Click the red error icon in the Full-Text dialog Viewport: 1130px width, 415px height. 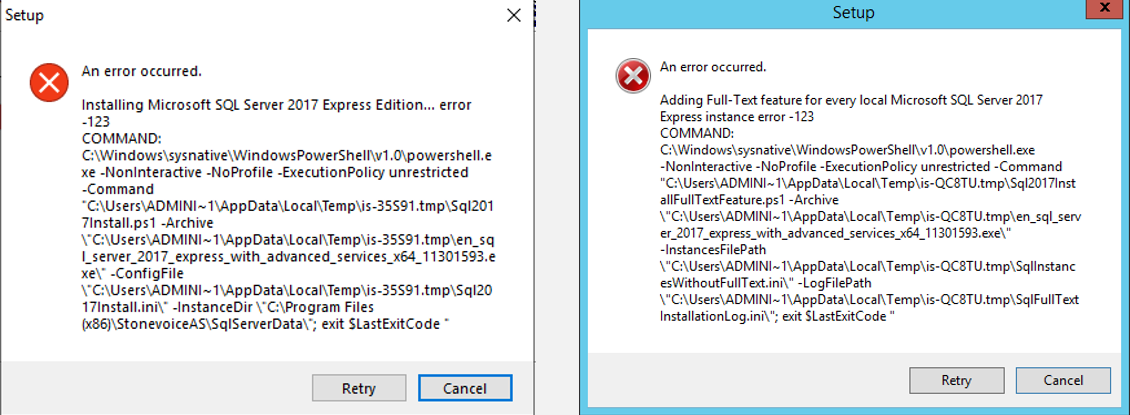[x=632, y=76]
